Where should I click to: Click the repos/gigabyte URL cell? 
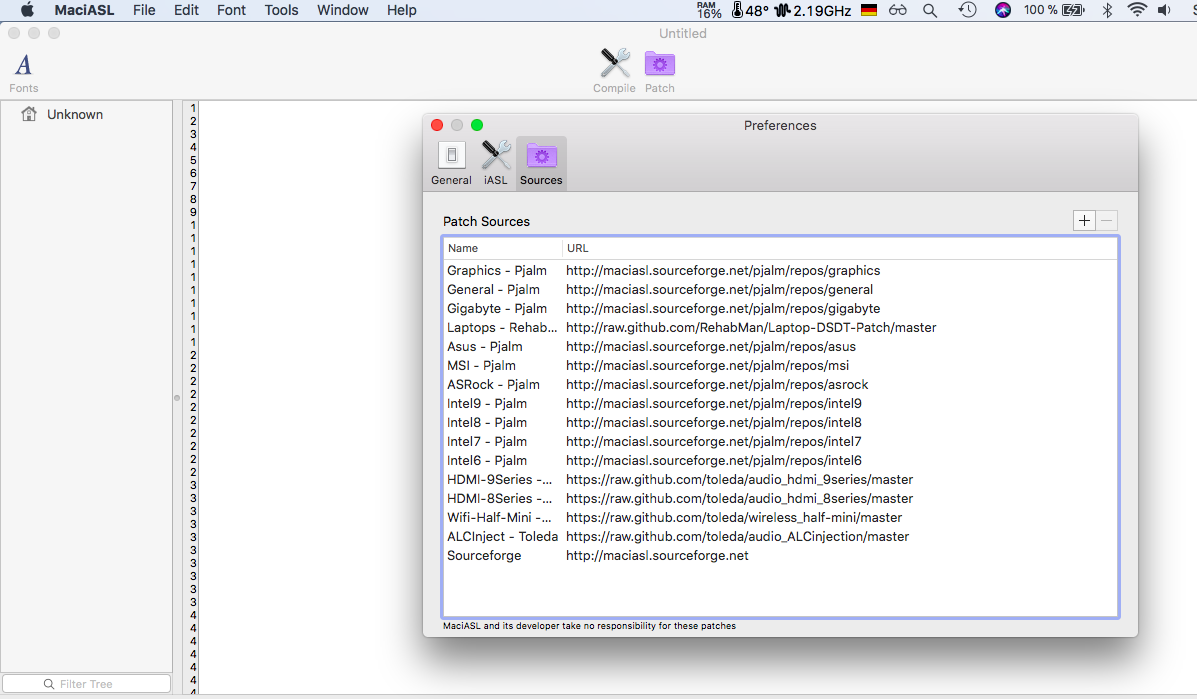(723, 308)
